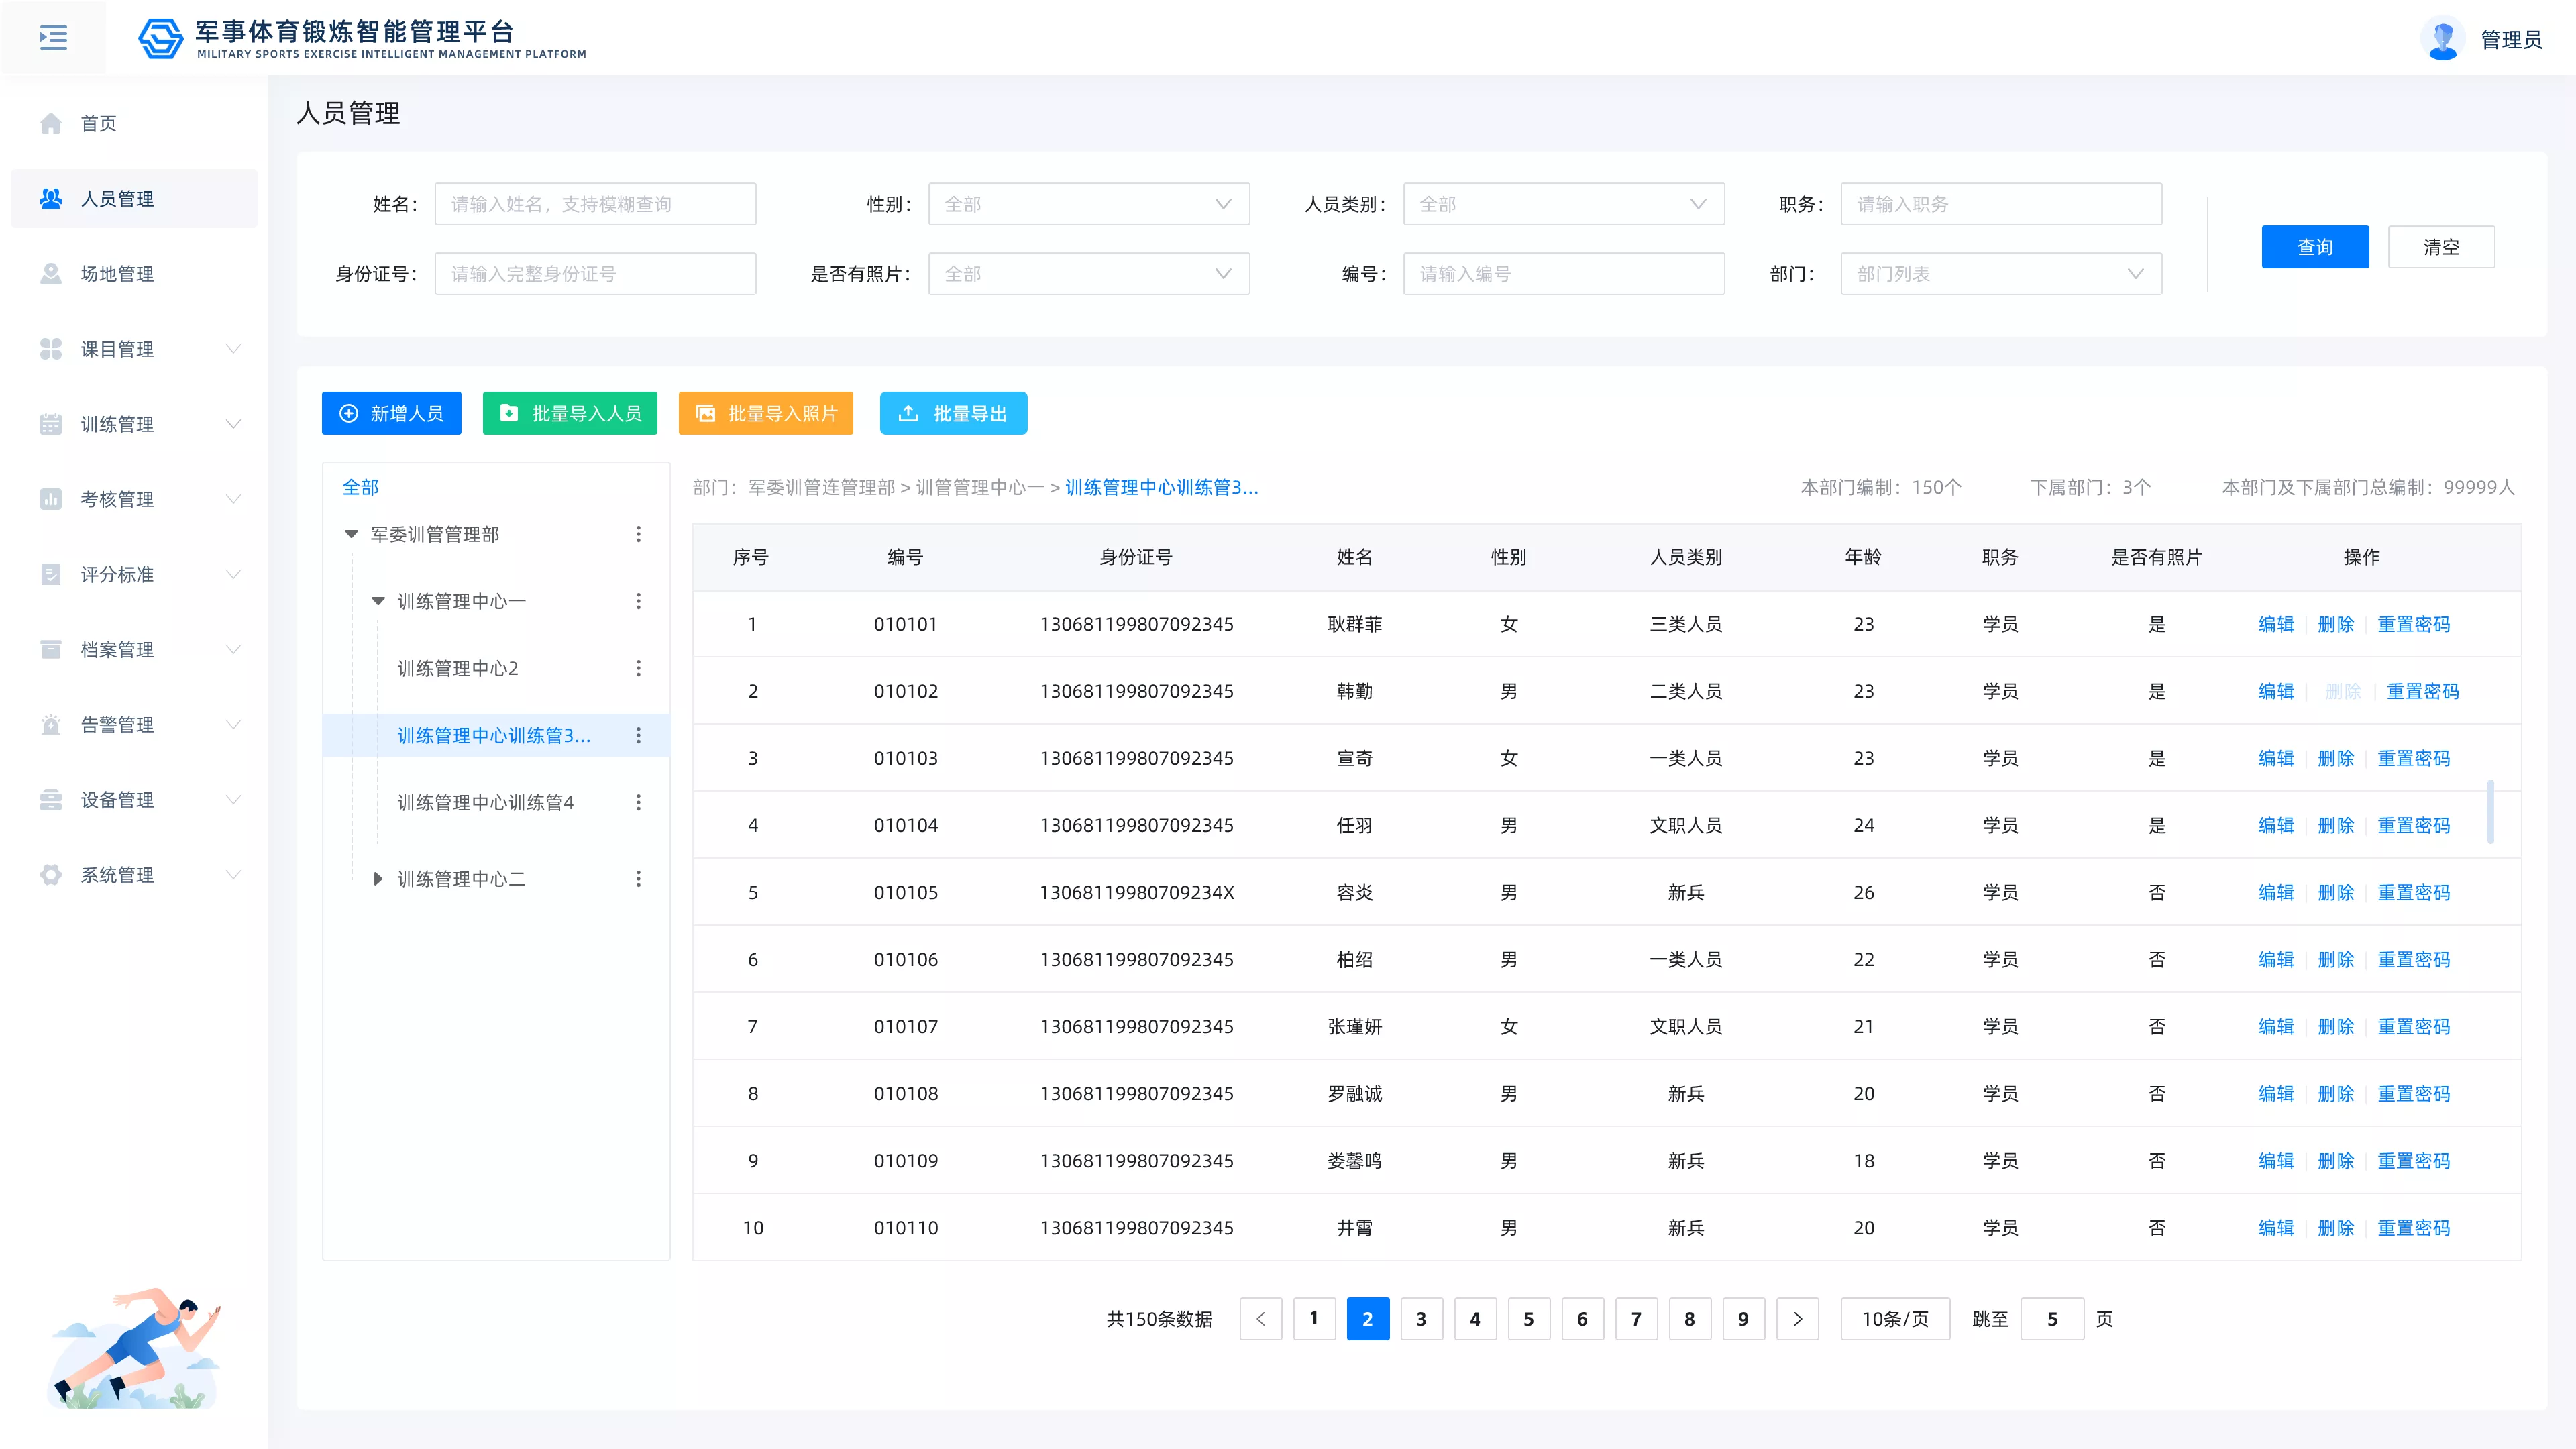Click the table's vertical scrollbar
Viewport: 2576px width, 1449px height.
coord(2490,811)
